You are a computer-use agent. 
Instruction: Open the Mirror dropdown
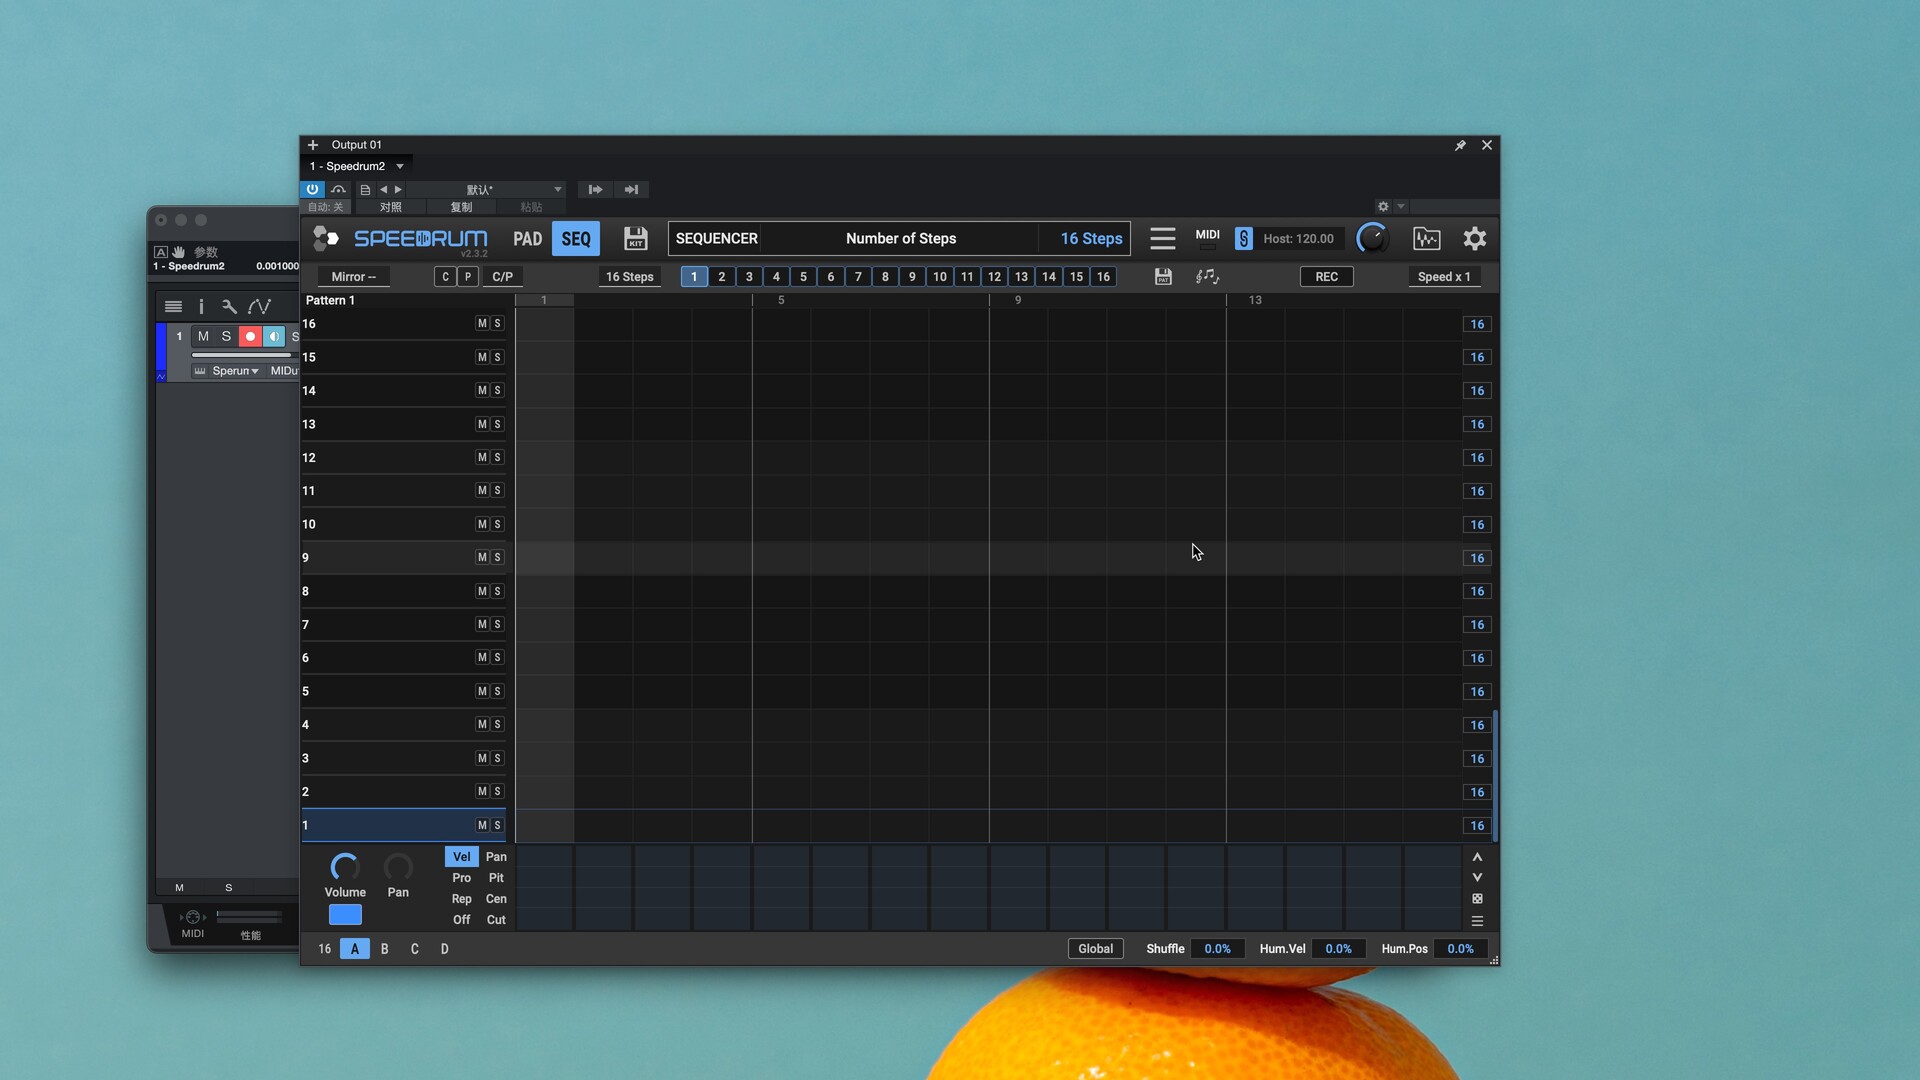pyautogui.click(x=354, y=277)
